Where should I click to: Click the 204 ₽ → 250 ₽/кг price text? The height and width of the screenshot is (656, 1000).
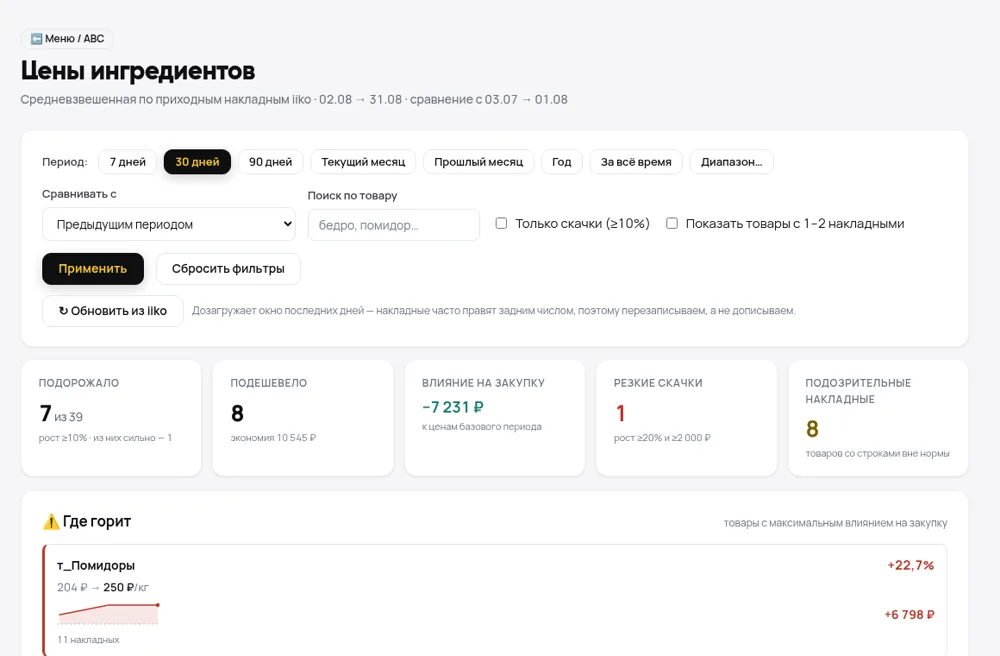tap(103, 587)
